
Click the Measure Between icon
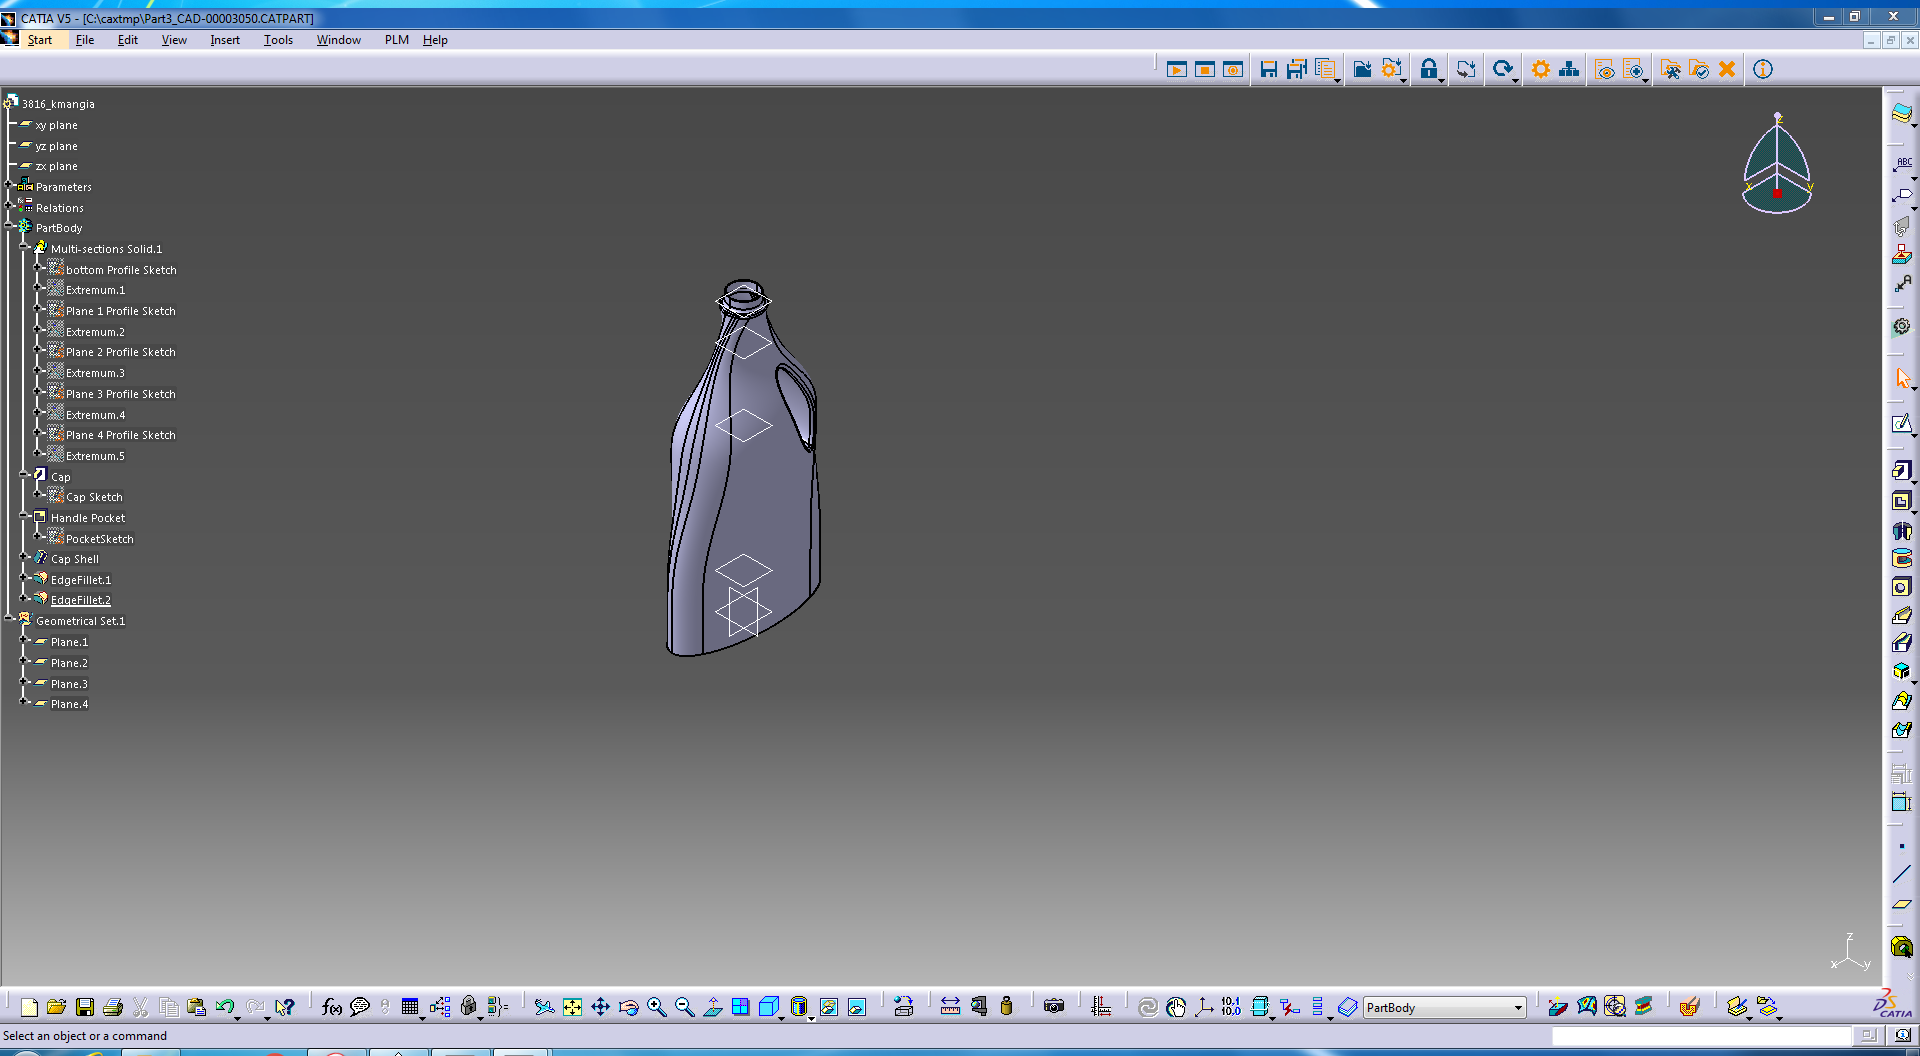(x=950, y=1007)
